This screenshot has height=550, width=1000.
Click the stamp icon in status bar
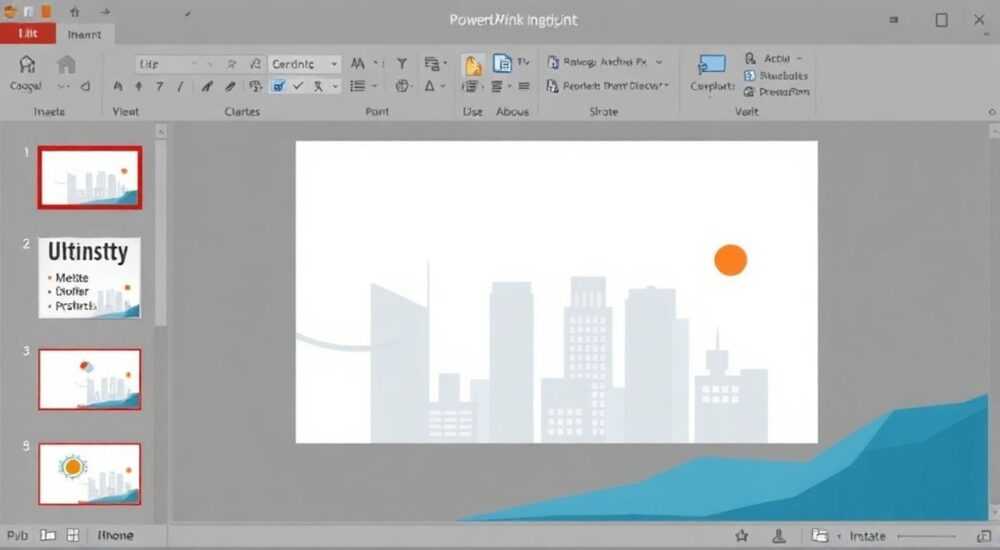tap(779, 536)
